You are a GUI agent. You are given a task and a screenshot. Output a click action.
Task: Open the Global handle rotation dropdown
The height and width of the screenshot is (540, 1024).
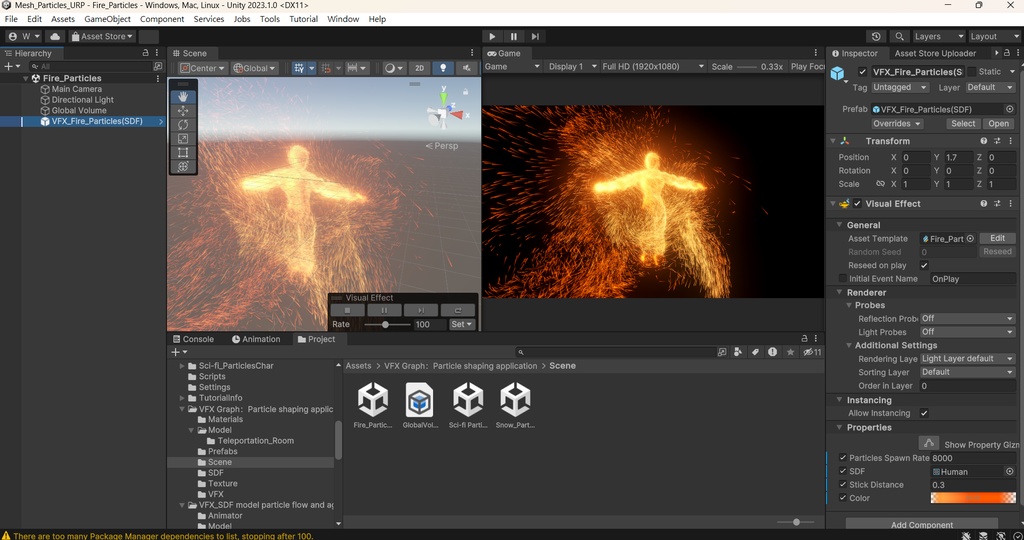pos(255,68)
